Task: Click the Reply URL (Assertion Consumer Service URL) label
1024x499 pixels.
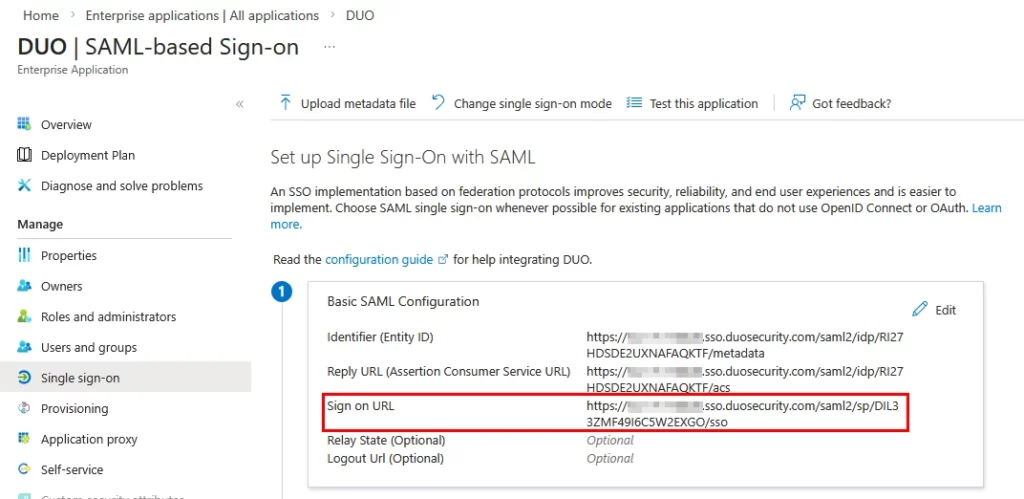Action: [x=449, y=372]
